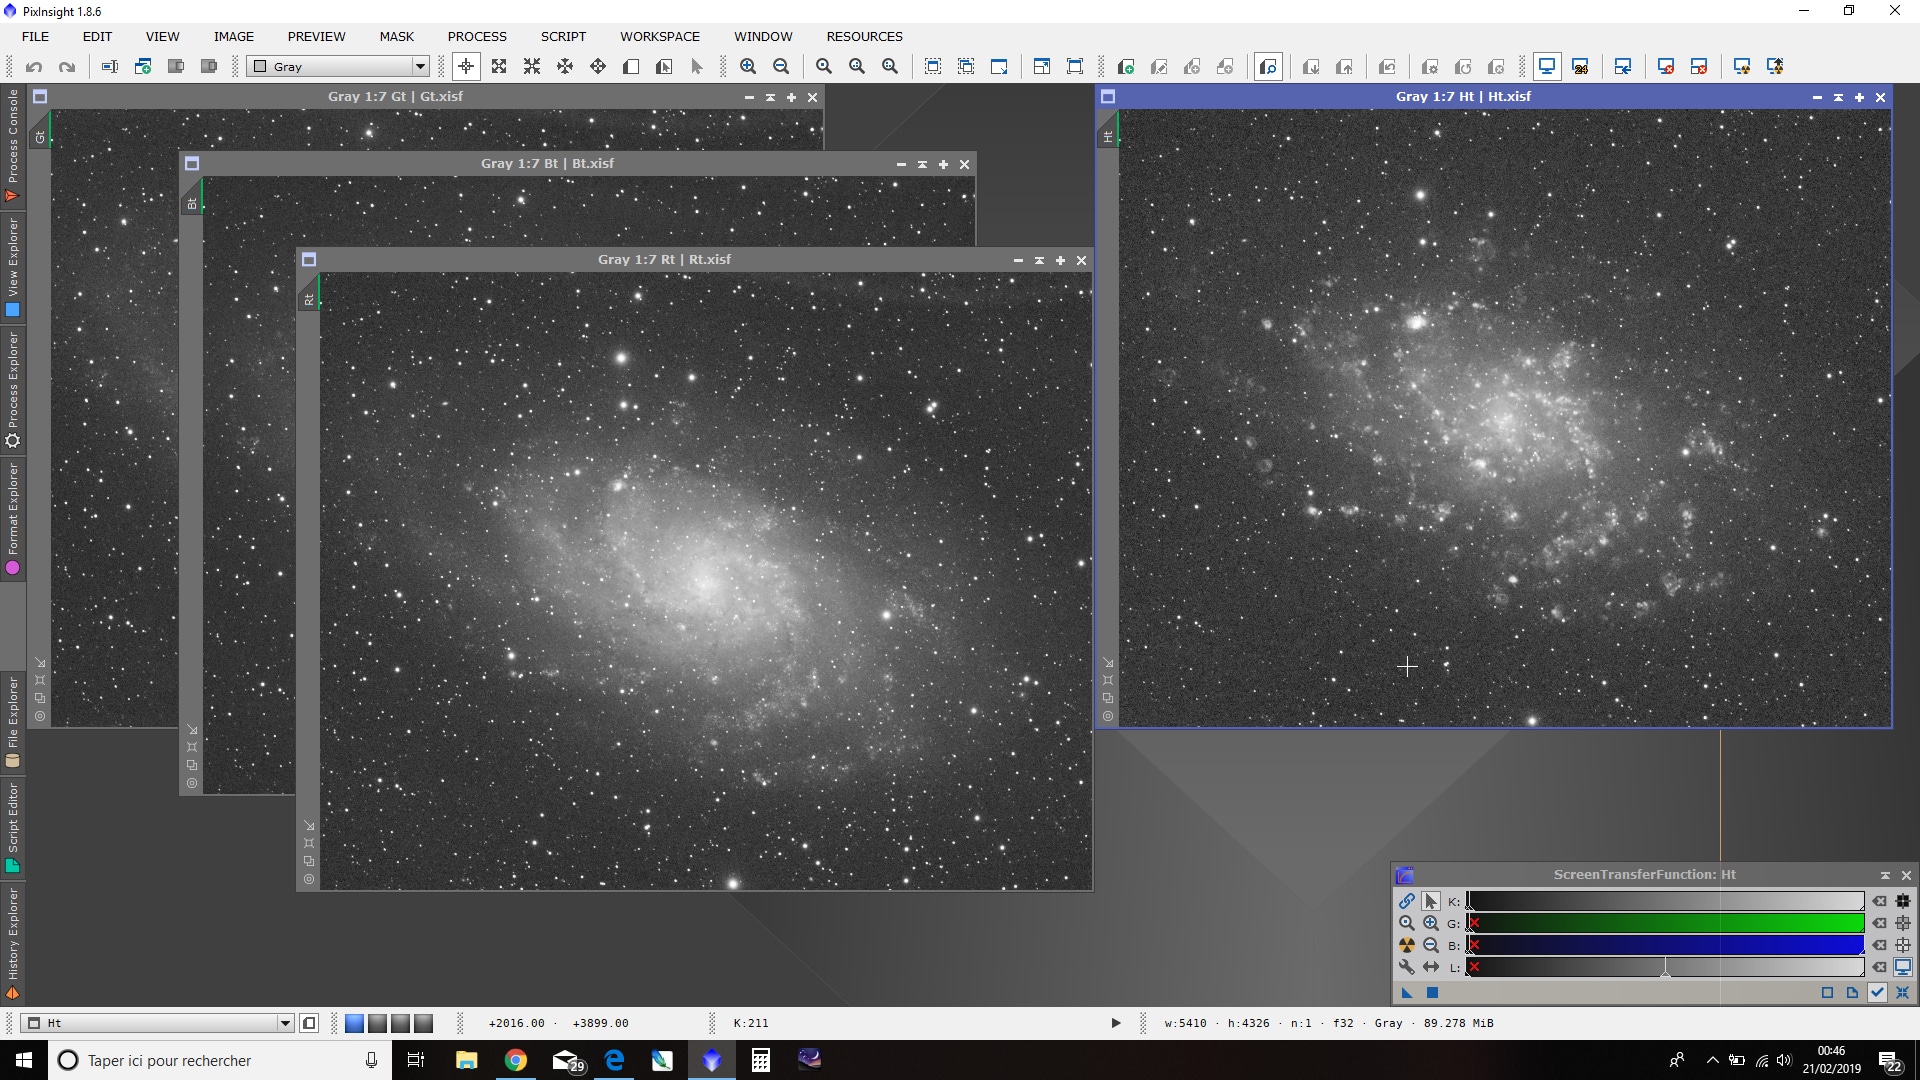Open the Script Editor side tab
Screen dimensions: 1920x1080
(13, 828)
